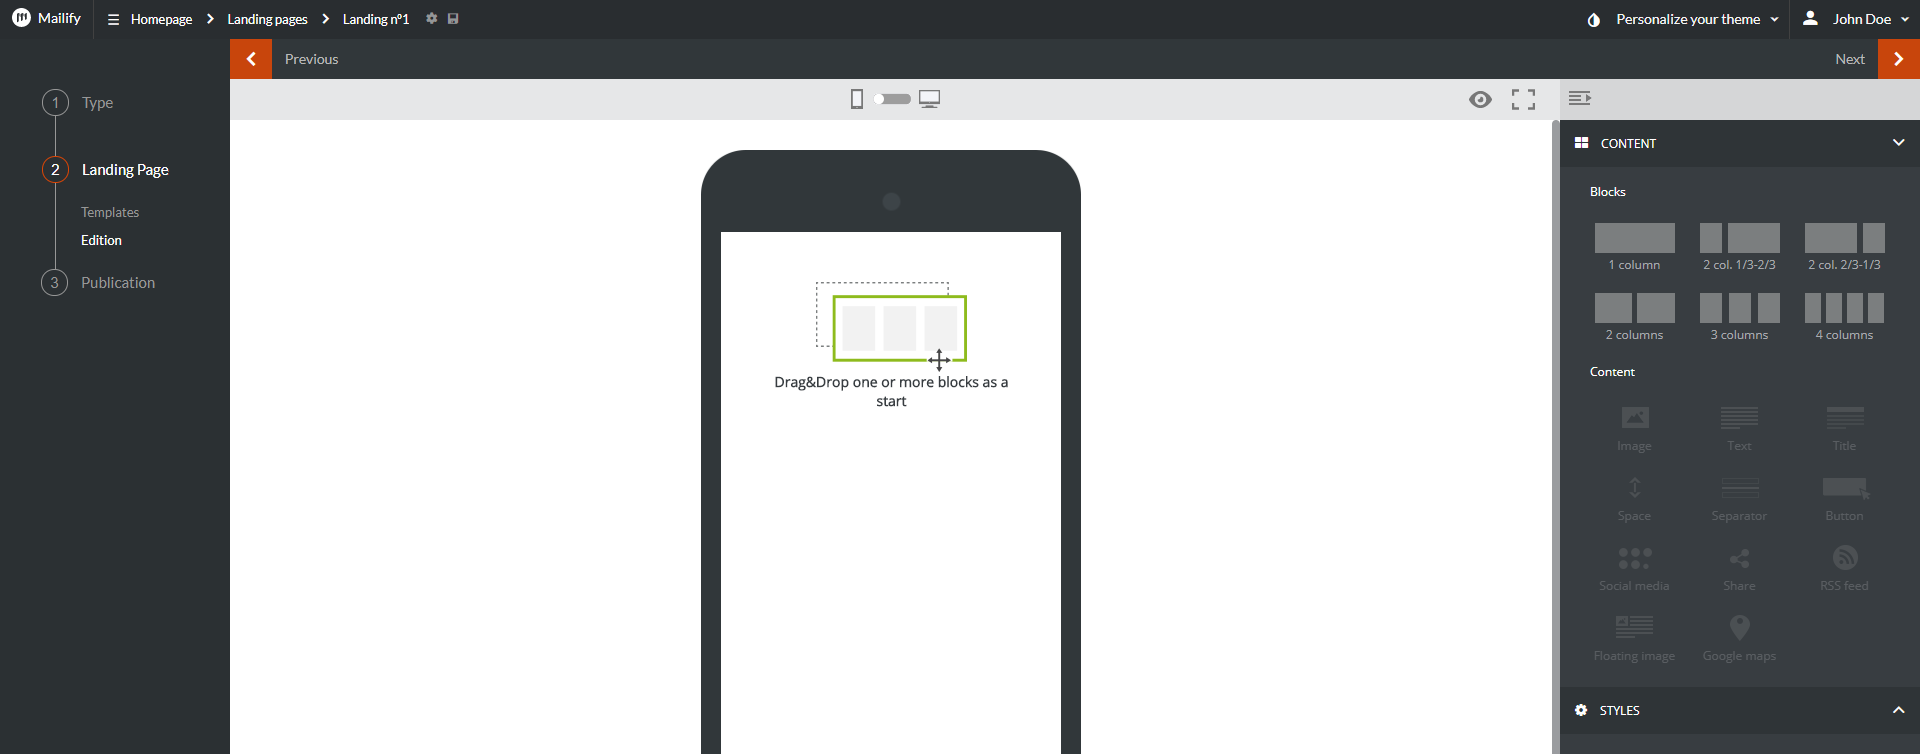
Task: Select the Landing n°1 breadcrumb
Action: (x=376, y=19)
